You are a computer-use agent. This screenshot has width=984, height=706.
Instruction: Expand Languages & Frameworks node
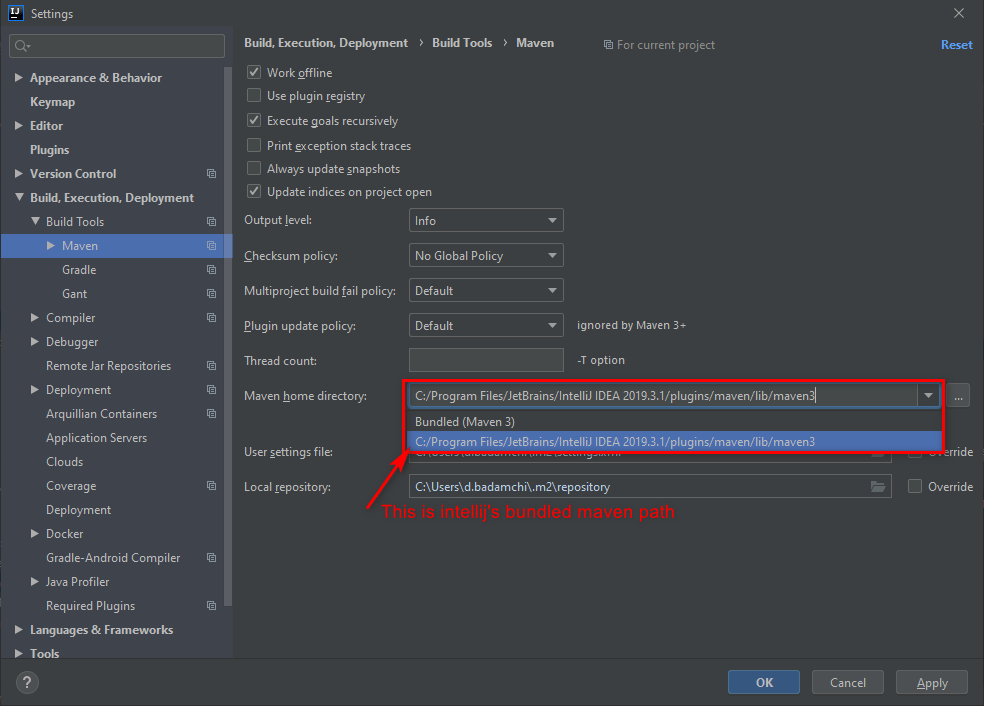tap(19, 629)
